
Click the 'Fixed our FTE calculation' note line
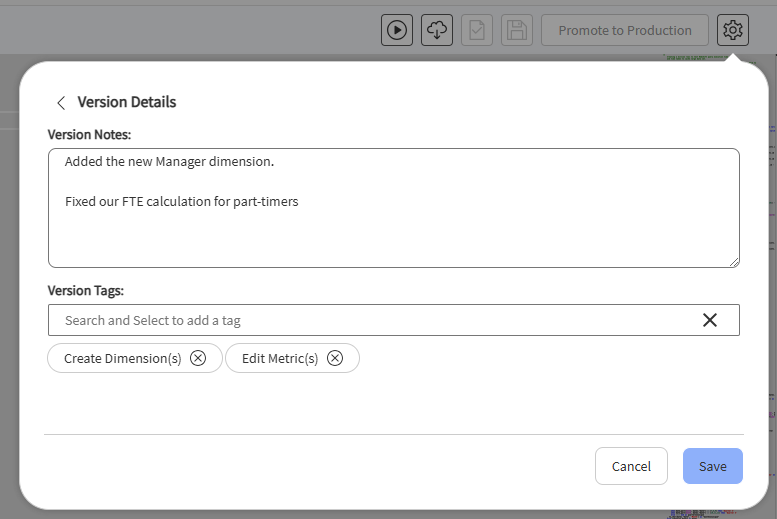pos(181,202)
